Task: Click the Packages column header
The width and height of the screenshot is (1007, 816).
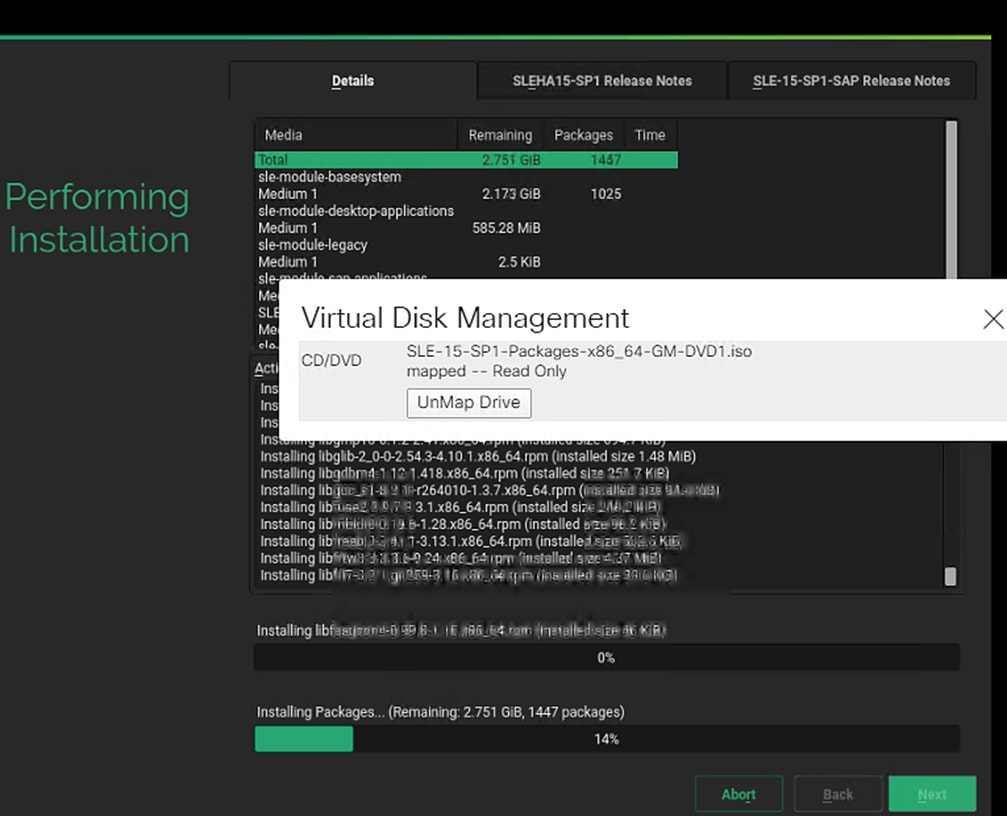Action: point(583,135)
